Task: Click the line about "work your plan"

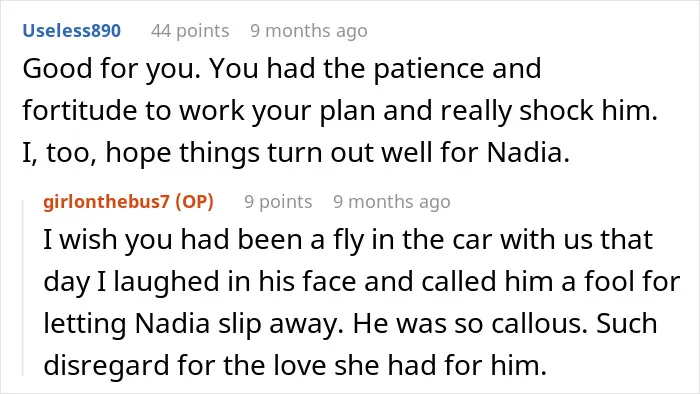Action: (340, 111)
